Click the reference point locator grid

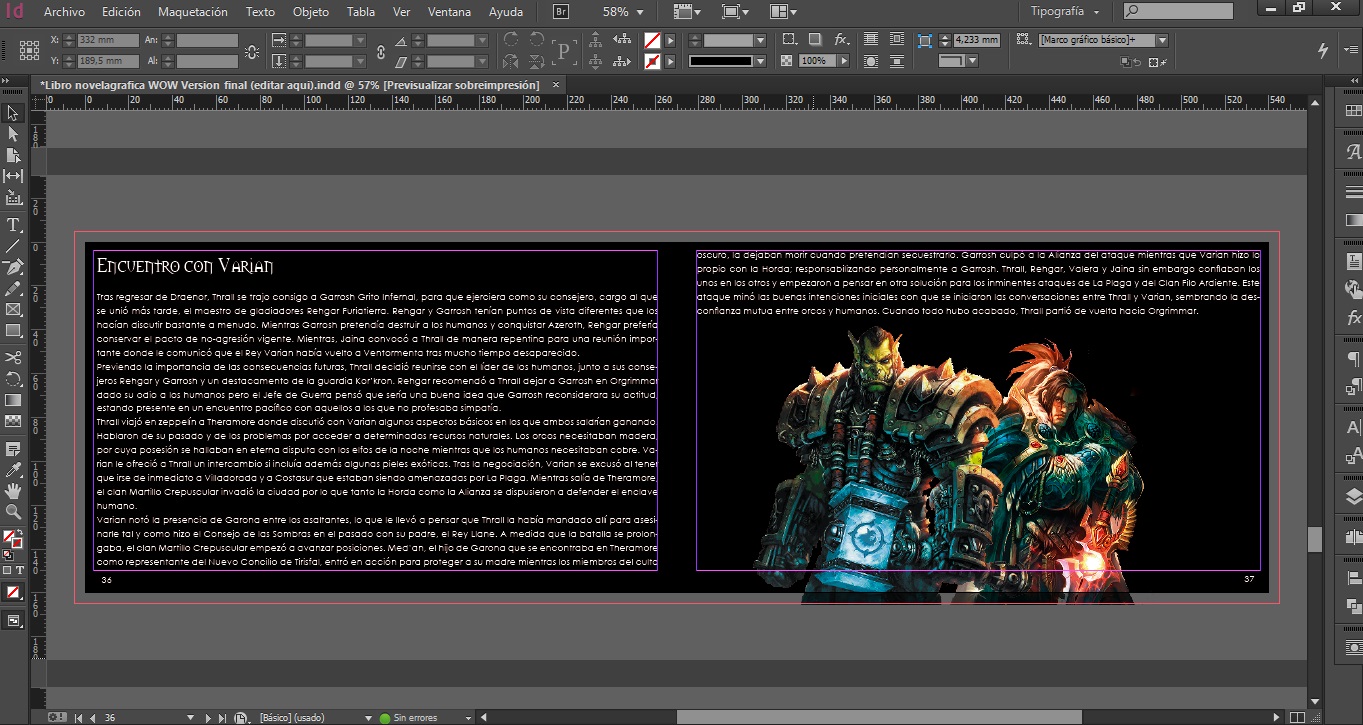coord(29,50)
